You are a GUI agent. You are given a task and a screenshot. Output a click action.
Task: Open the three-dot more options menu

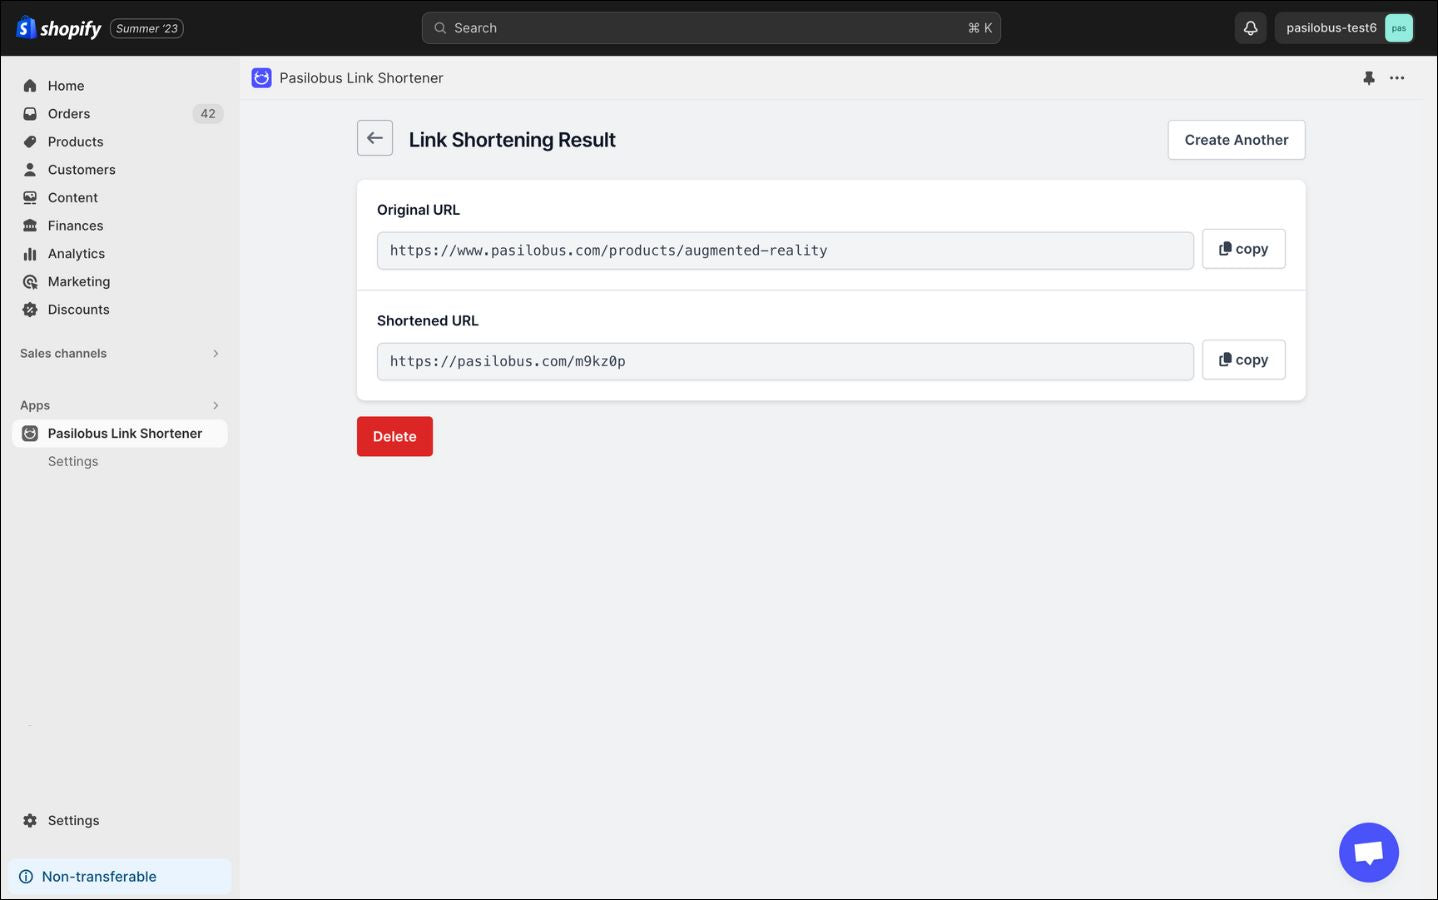(x=1397, y=78)
